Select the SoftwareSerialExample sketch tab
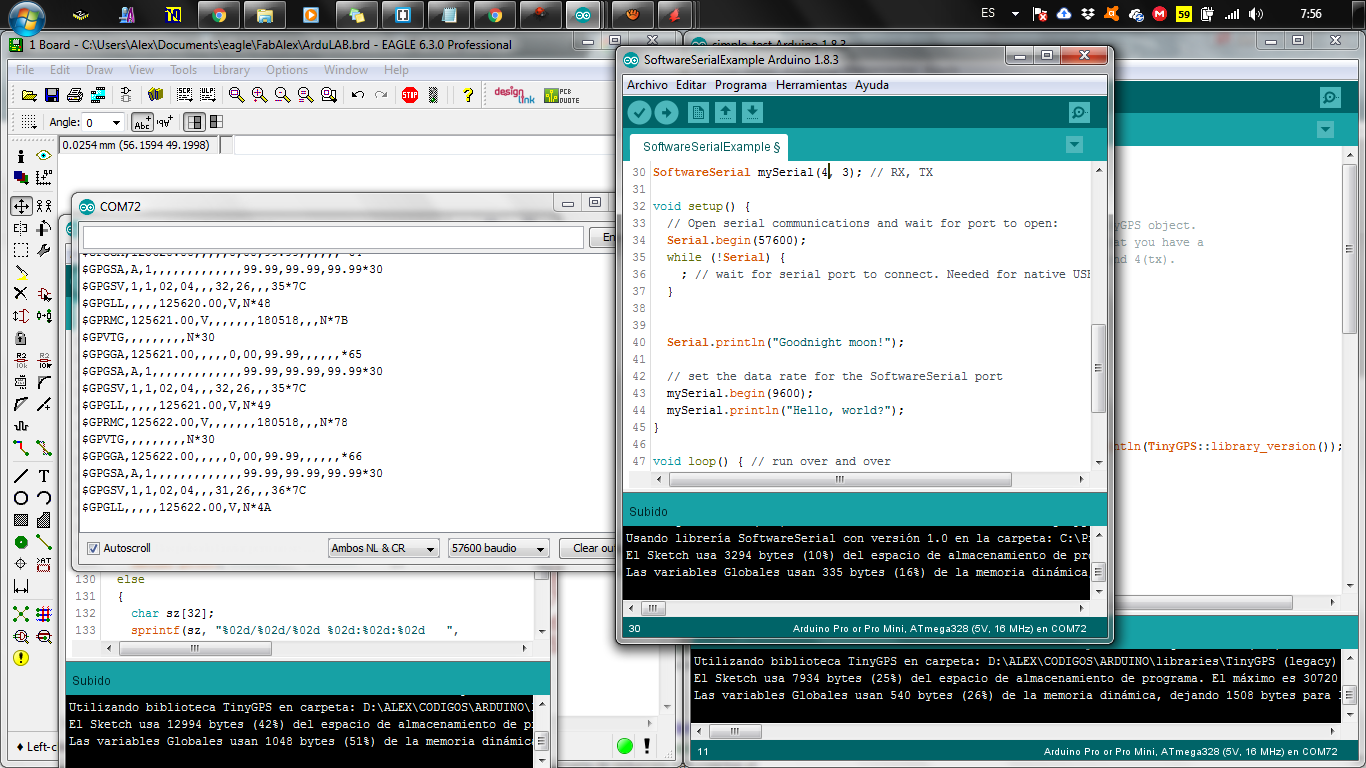Viewport: 1366px width, 768px height. (x=708, y=147)
